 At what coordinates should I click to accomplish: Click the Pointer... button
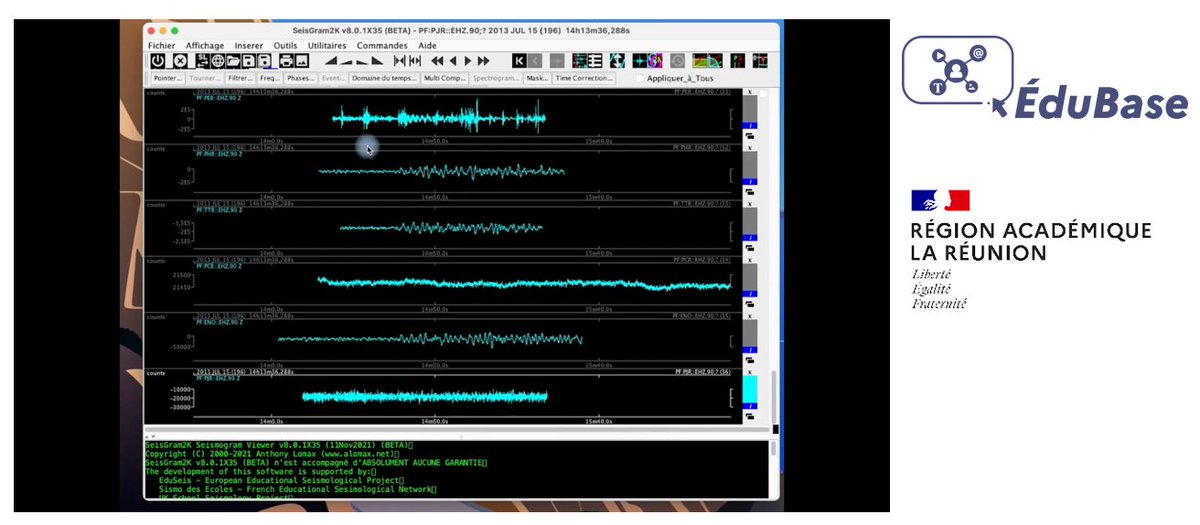pyautogui.click(x=169, y=78)
